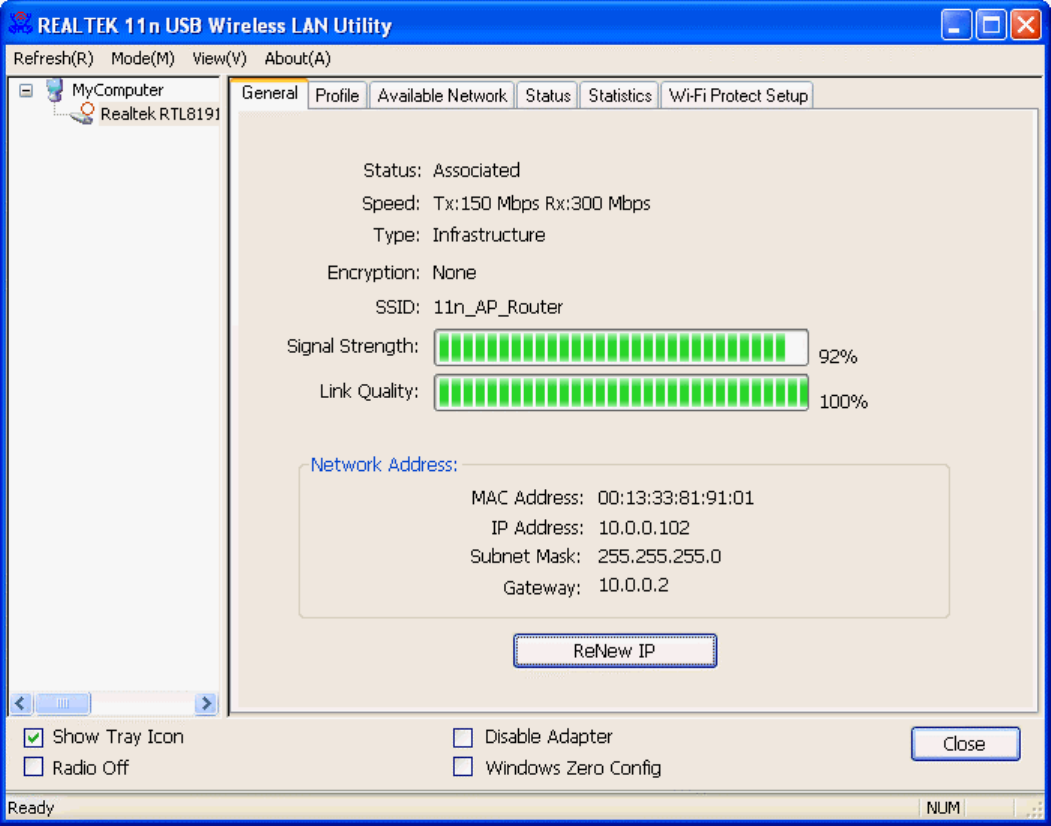Click the Close button at bottom right
The height and width of the screenshot is (826, 1051).
[965, 744]
